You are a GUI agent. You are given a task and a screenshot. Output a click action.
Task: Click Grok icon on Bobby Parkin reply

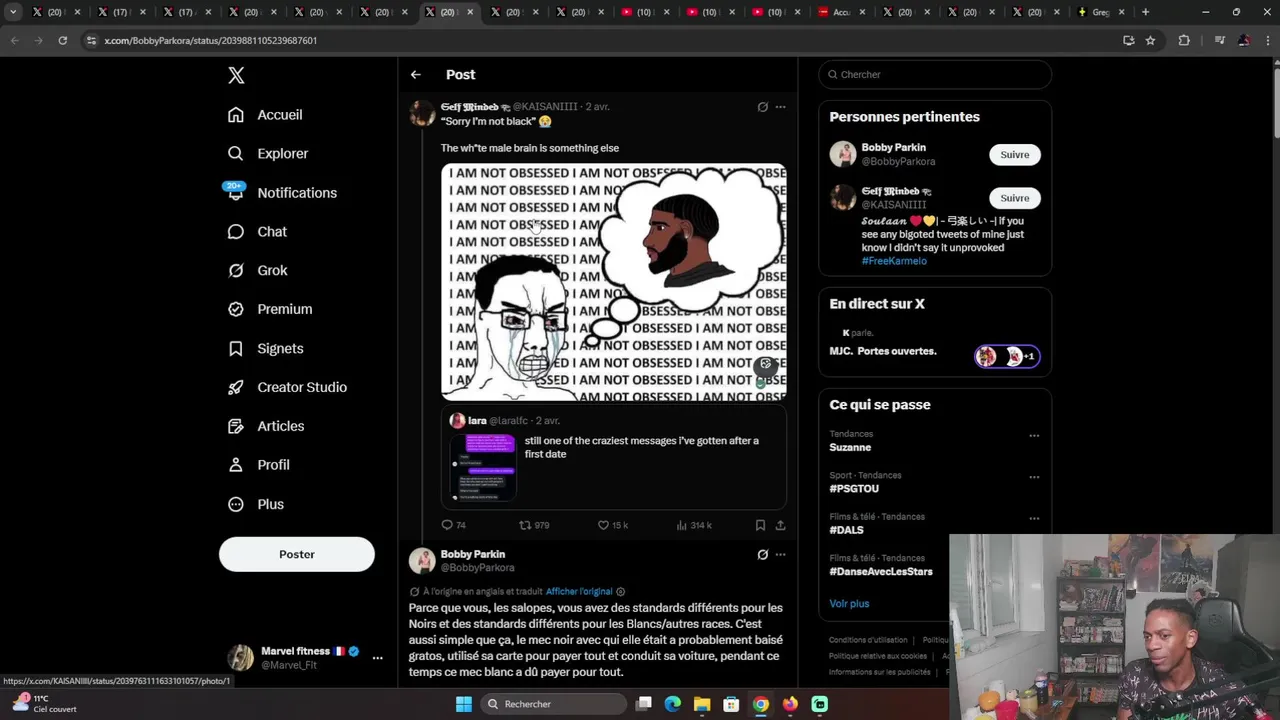point(762,555)
